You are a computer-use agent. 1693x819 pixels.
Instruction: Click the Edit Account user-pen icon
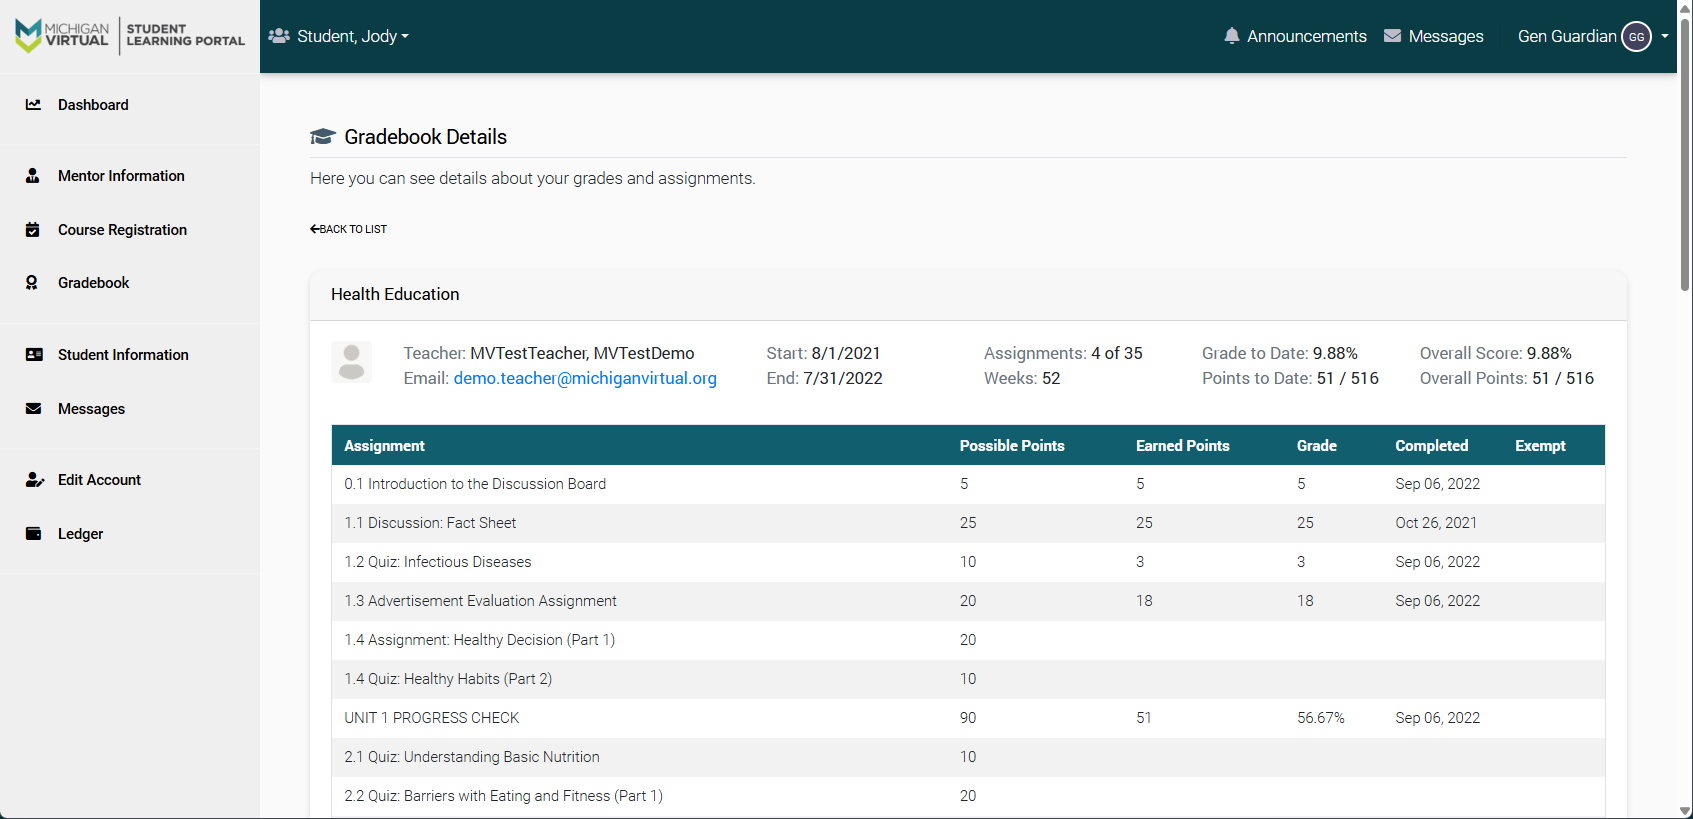35,480
